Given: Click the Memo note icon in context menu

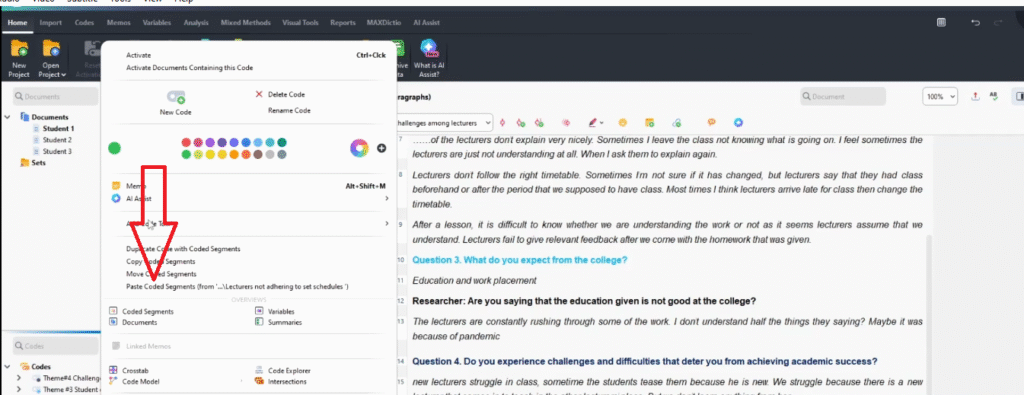Looking at the screenshot, I should 116,186.
